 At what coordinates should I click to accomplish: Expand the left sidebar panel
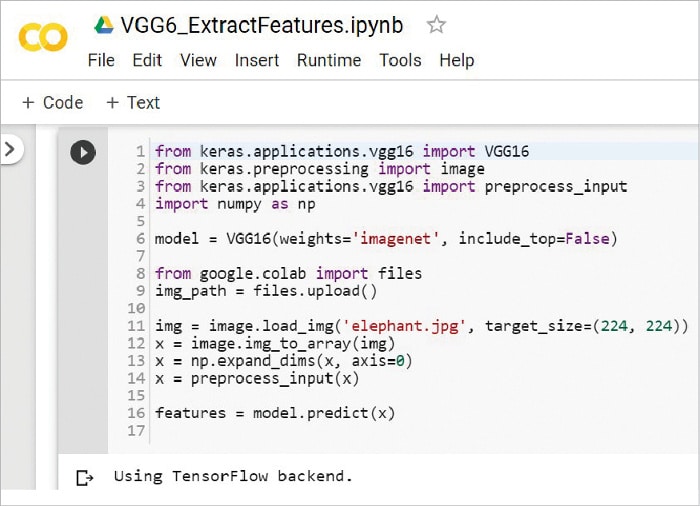[x=10, y=150]
